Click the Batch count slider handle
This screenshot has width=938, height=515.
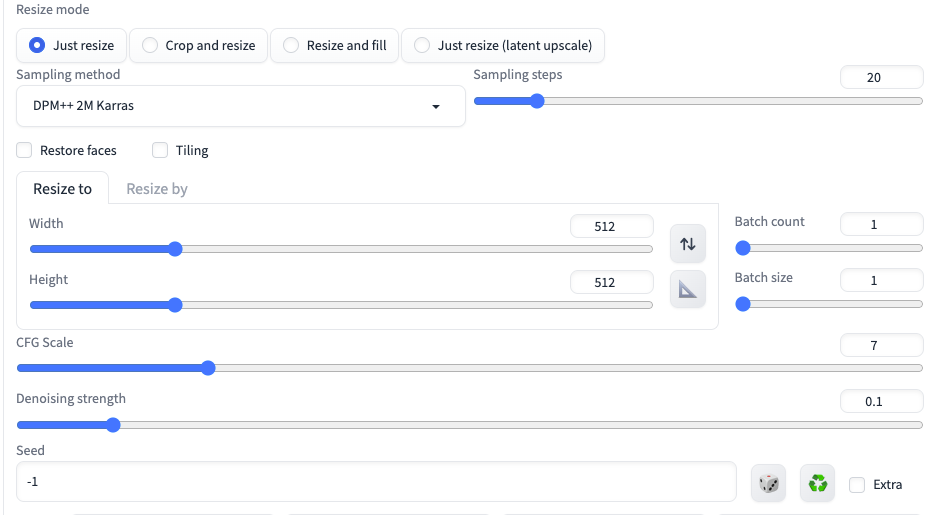[742, 248]
